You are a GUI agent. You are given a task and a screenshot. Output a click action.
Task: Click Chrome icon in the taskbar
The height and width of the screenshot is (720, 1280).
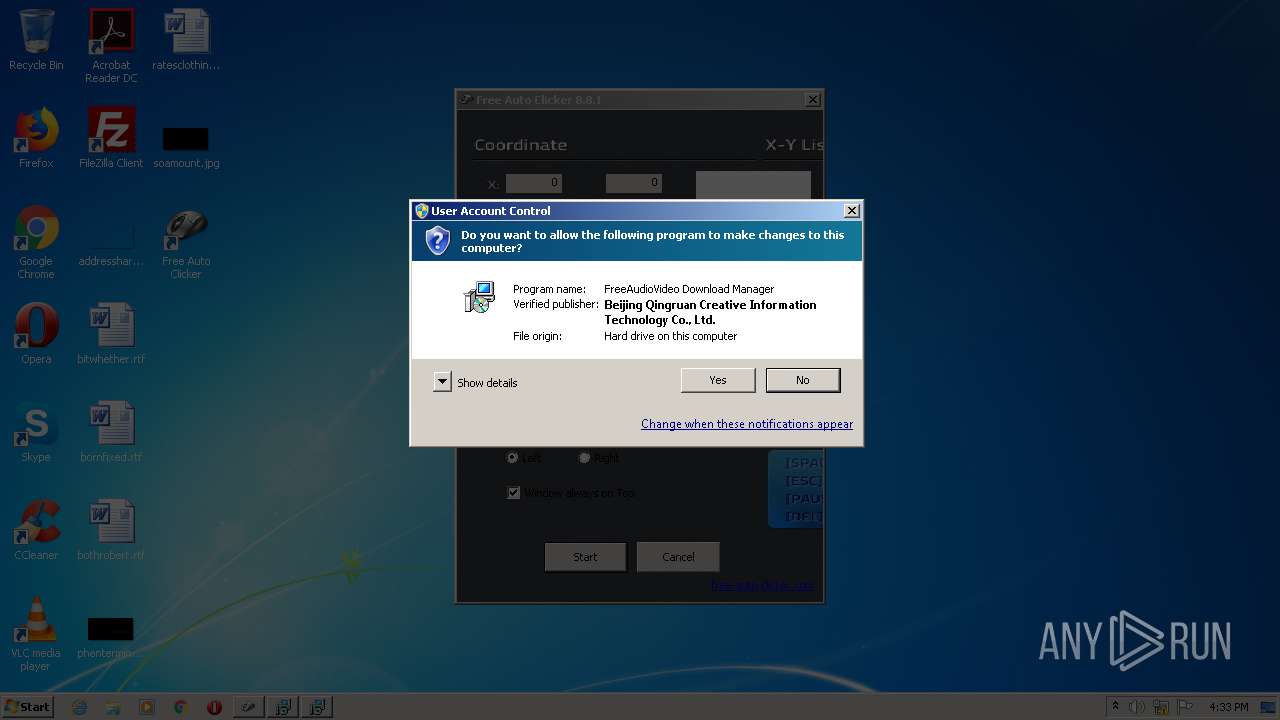(x=180, y=707)
